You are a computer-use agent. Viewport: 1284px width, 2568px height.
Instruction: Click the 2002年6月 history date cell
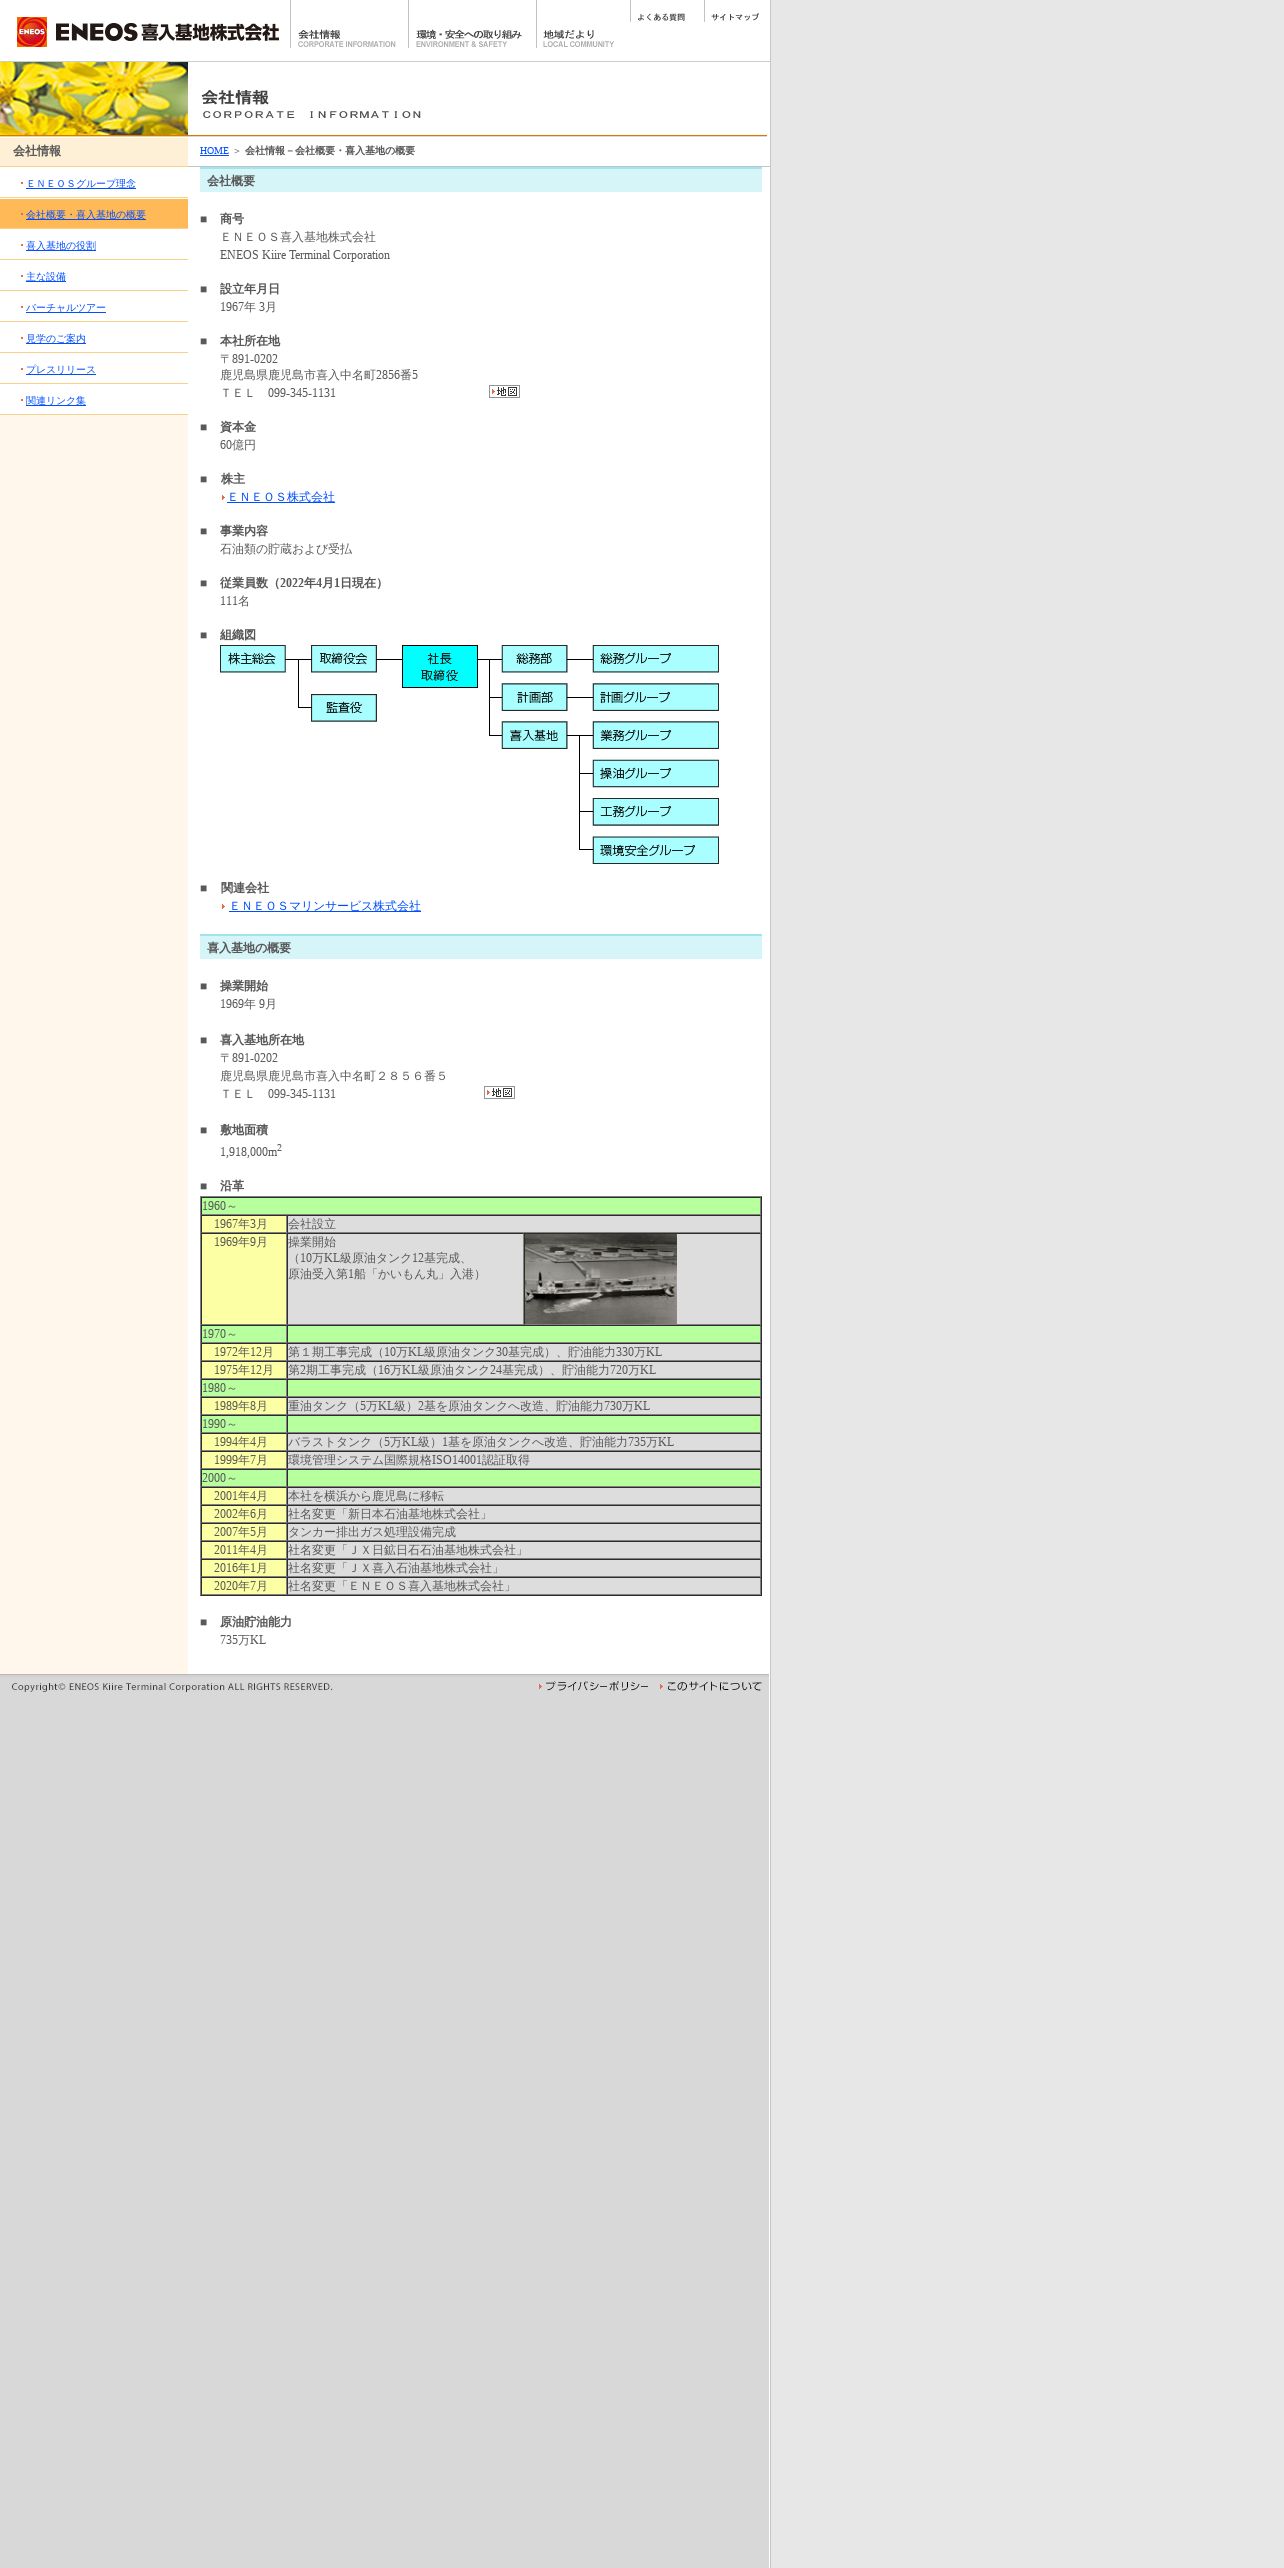244,1514
